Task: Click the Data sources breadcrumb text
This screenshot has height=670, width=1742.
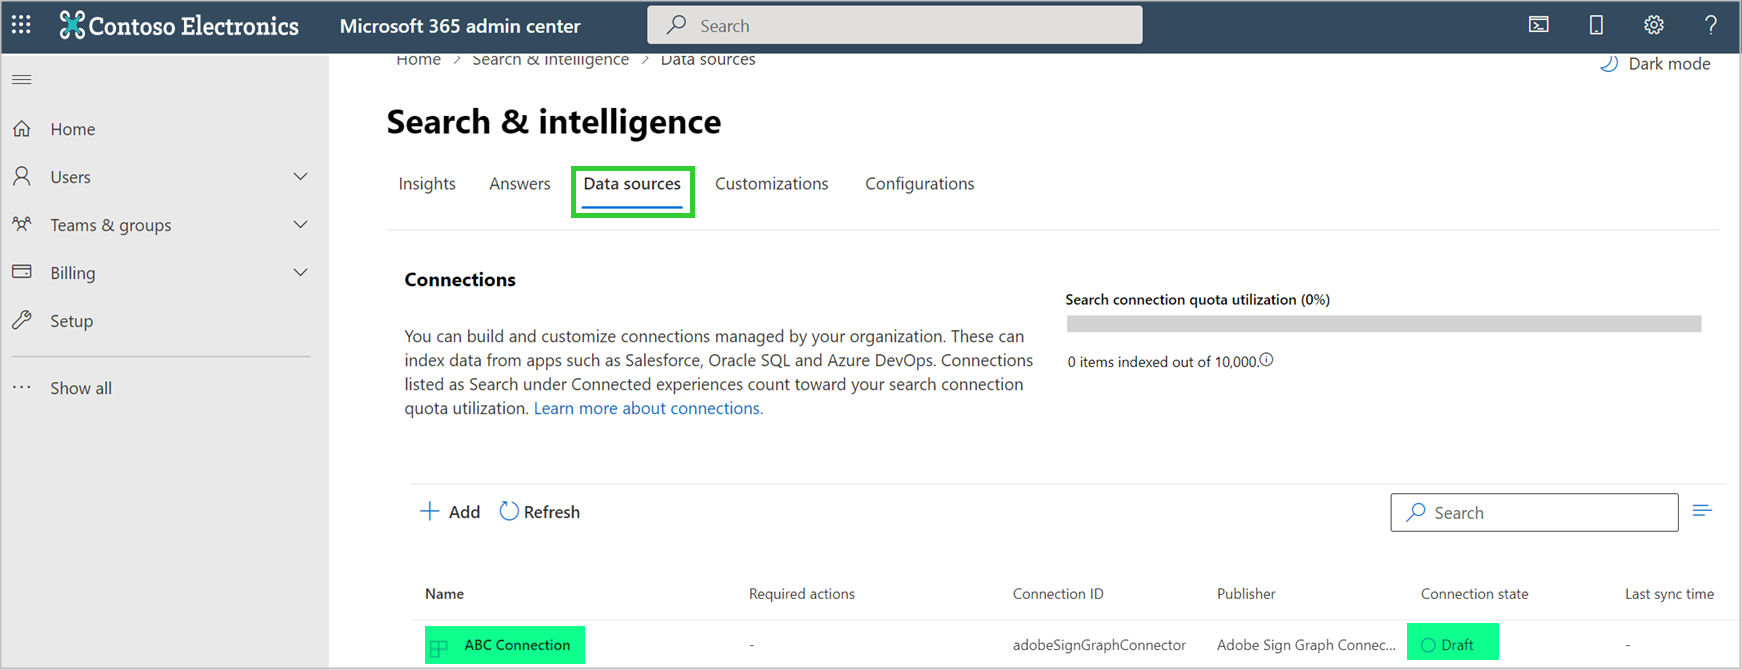Action: (708, 60)
